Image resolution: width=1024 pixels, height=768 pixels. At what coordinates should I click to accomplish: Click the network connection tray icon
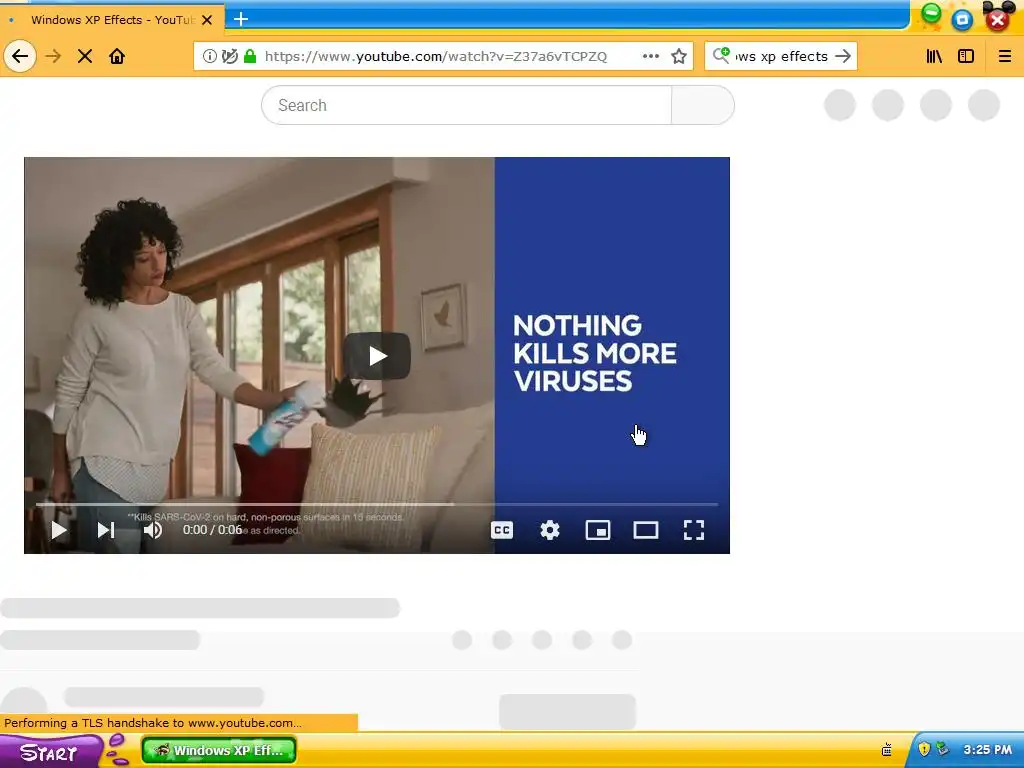point(942,749)
